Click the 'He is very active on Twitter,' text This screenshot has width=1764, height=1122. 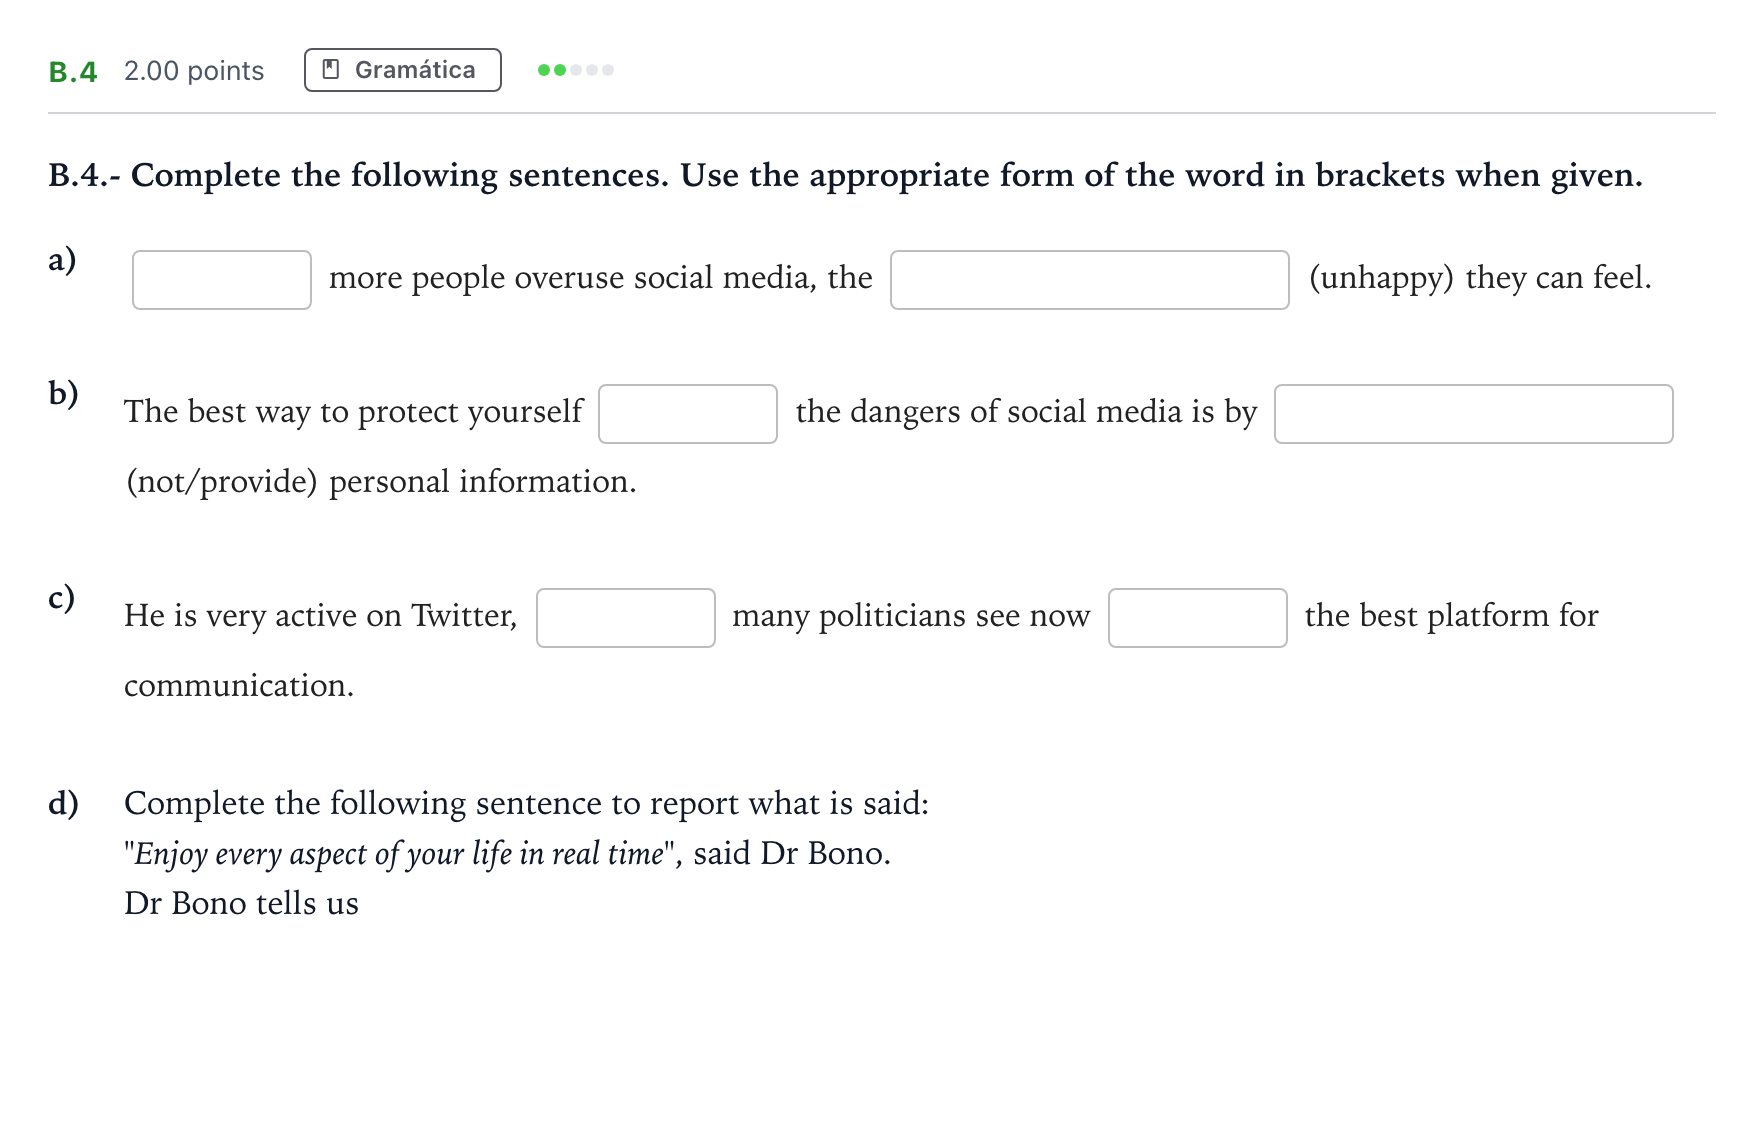321,616
